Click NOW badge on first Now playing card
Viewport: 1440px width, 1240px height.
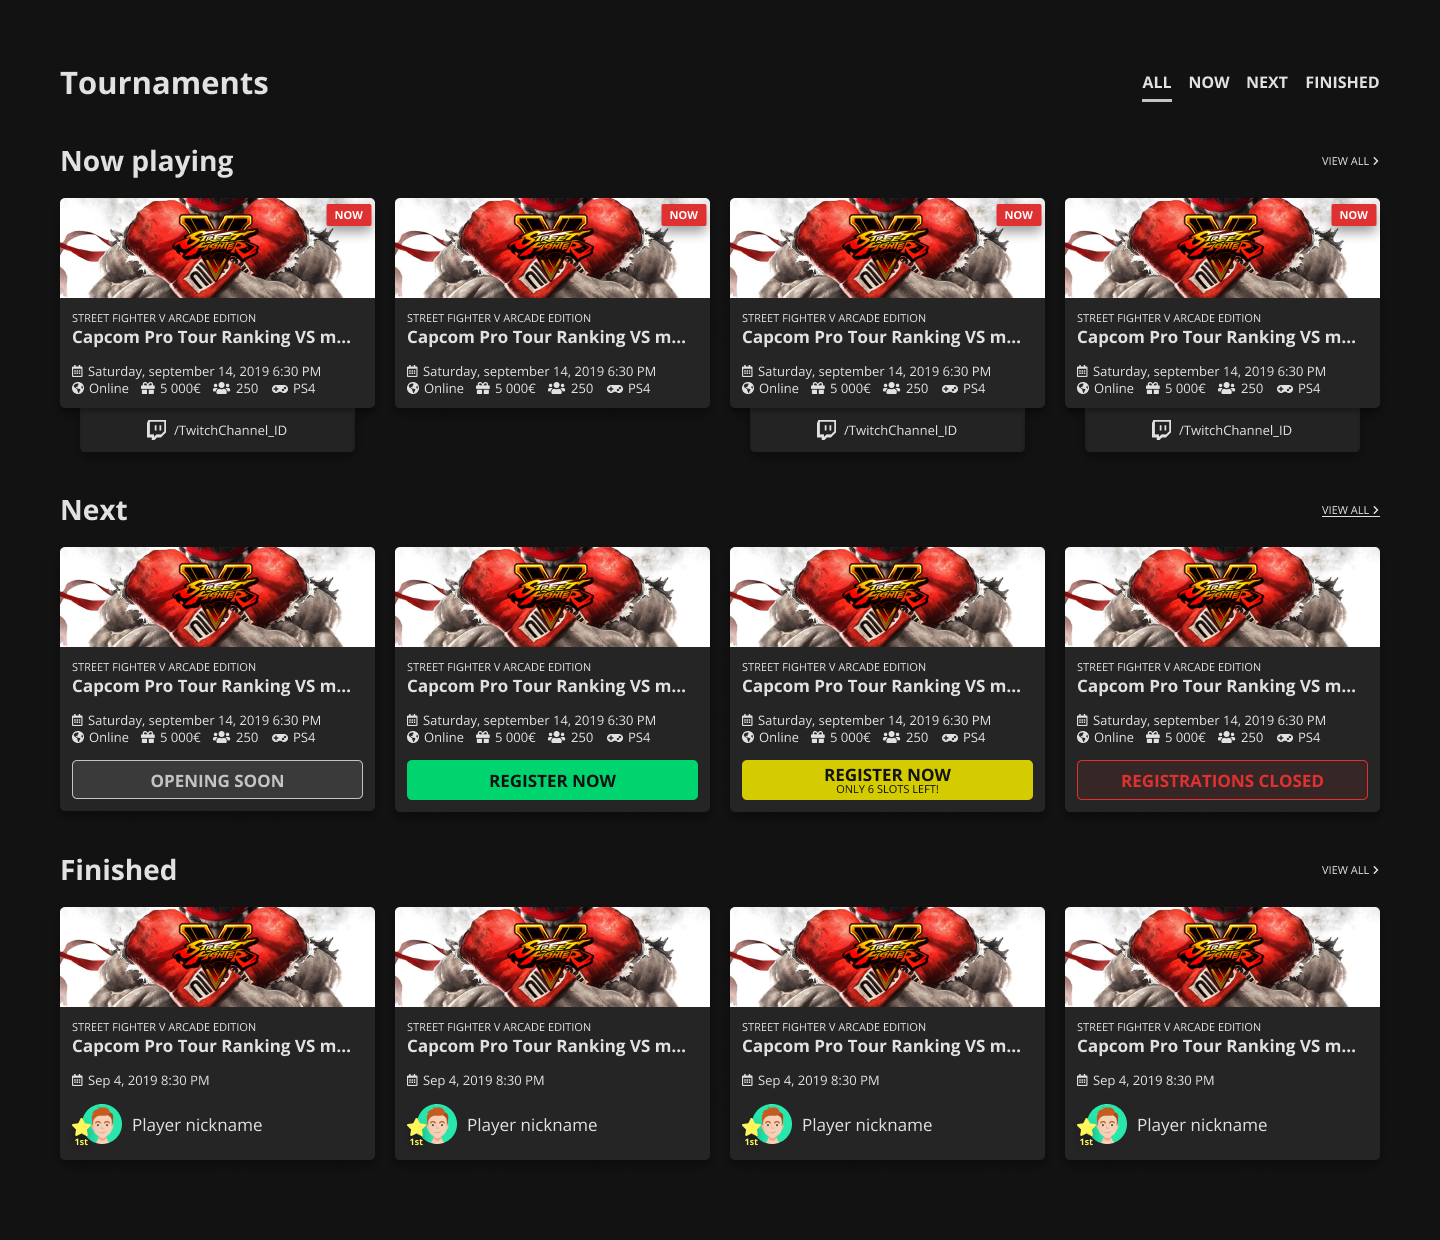click(x=349, y=215)
